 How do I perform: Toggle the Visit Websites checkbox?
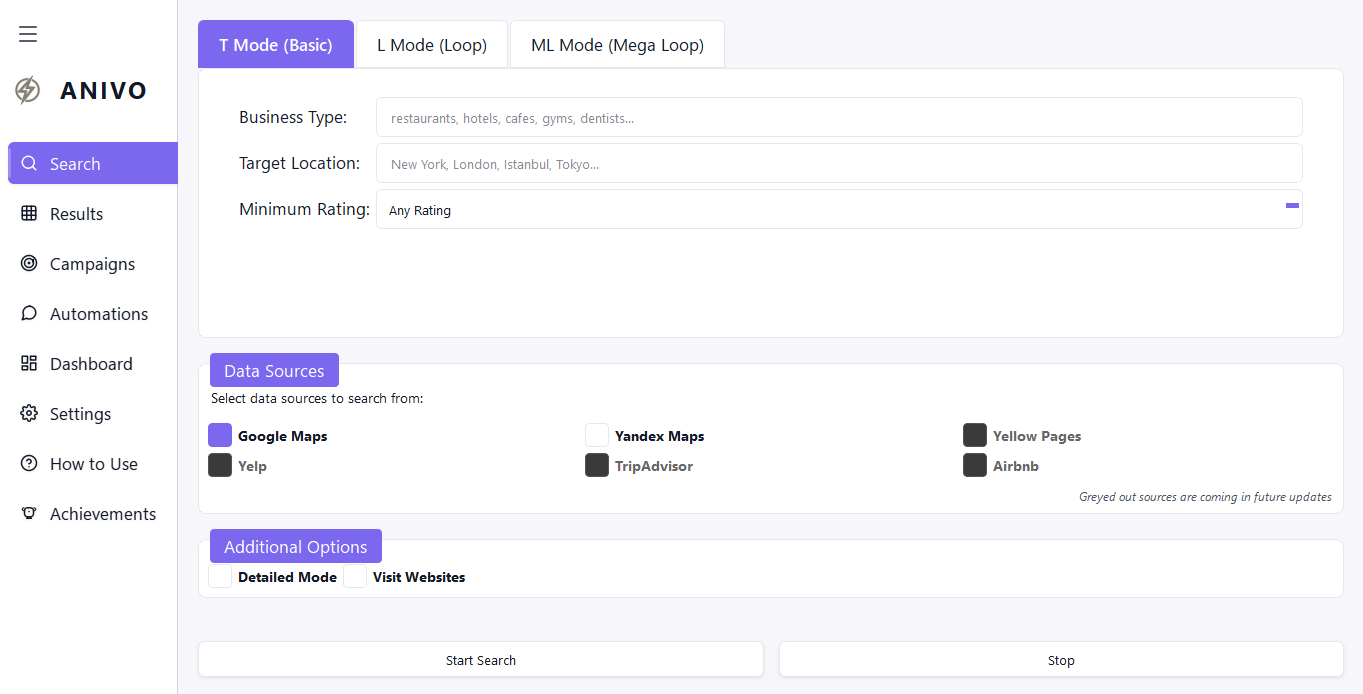pos(355,577)
